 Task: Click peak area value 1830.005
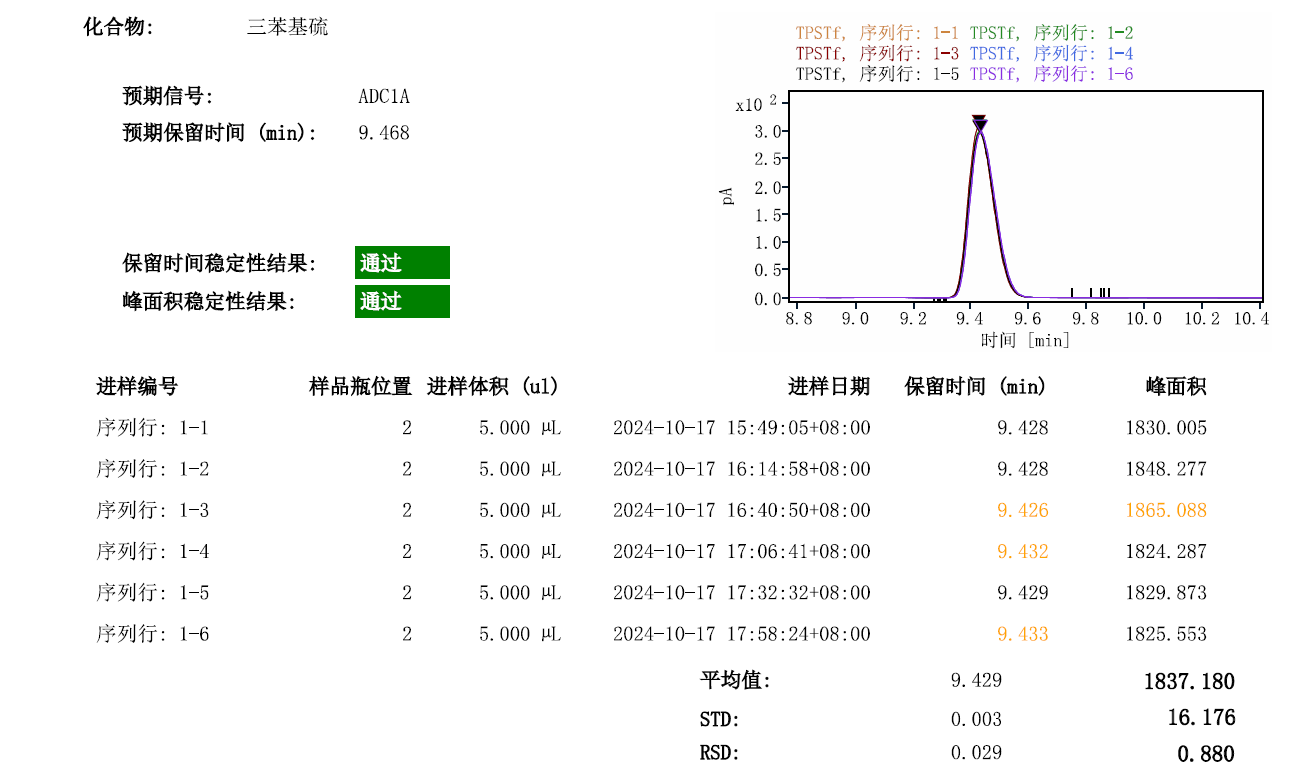pyautogui.click(x=1166, y=428)
